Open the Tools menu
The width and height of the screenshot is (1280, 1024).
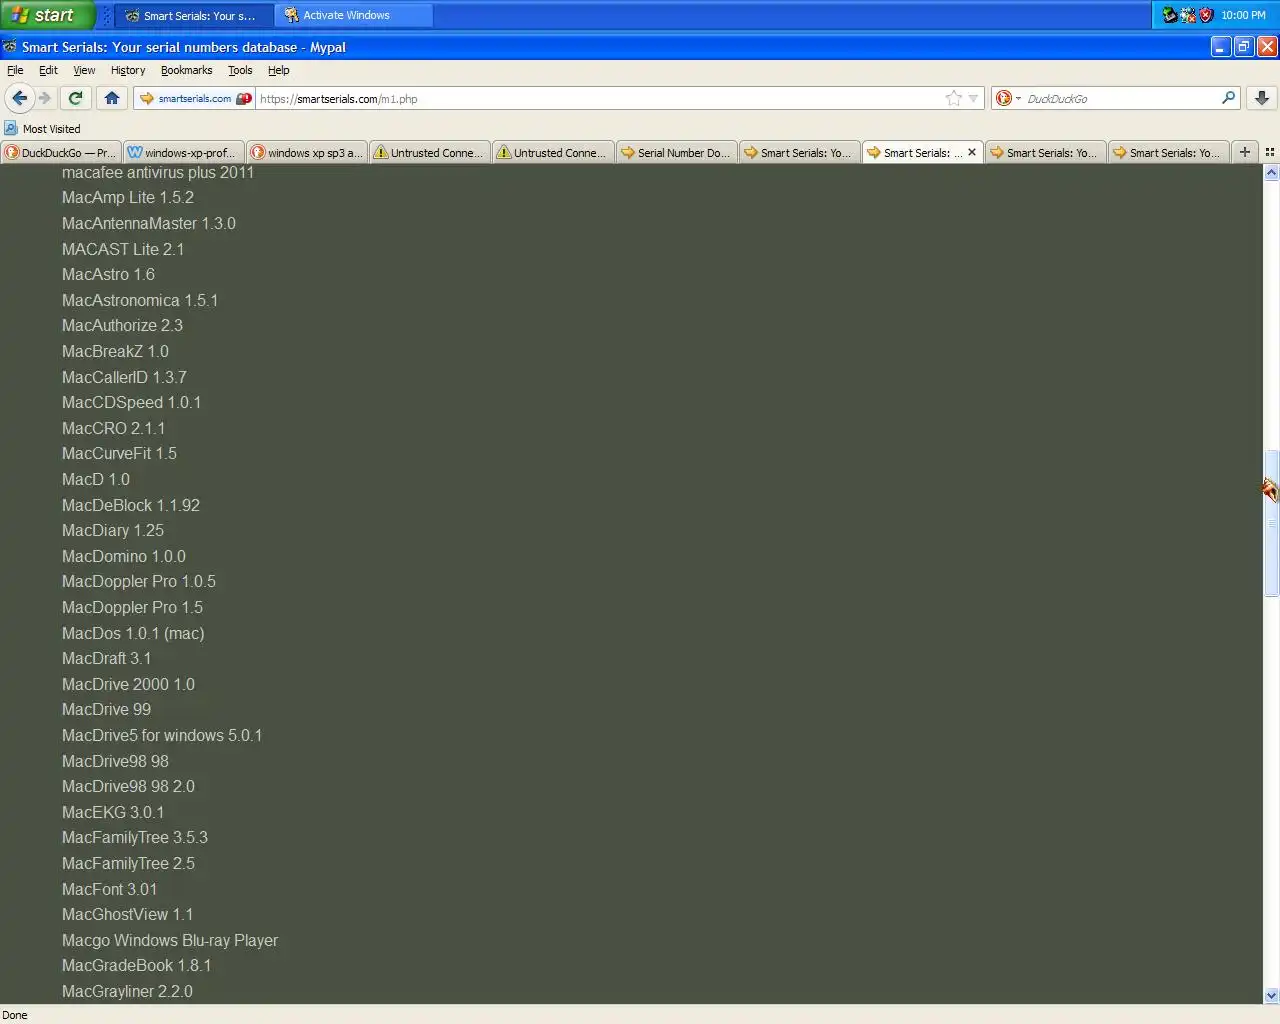[x=240, y=70]
